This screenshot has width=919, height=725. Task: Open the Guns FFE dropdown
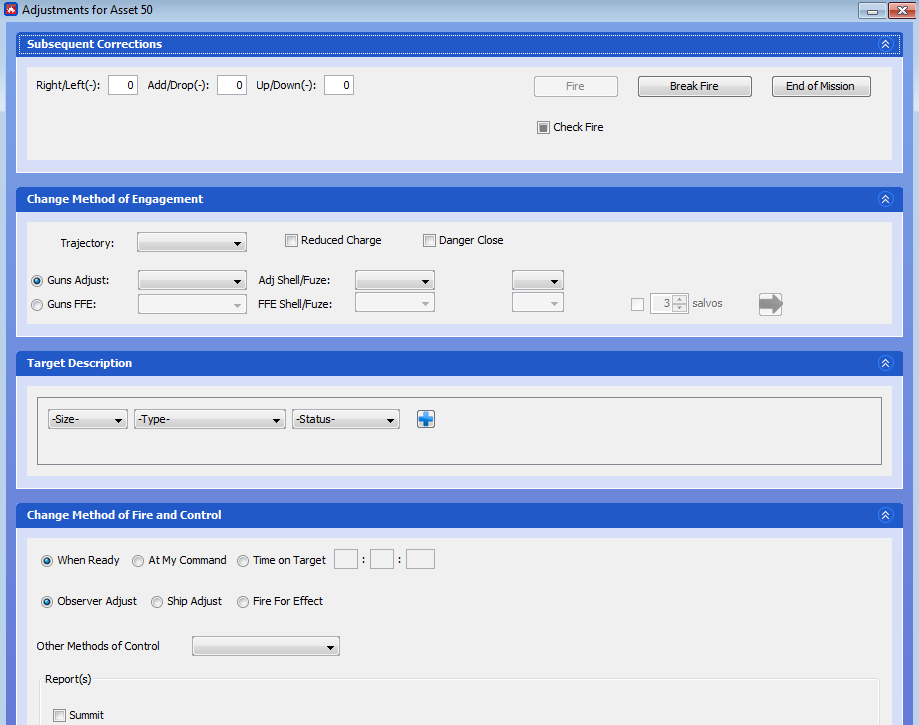point(192,304)
